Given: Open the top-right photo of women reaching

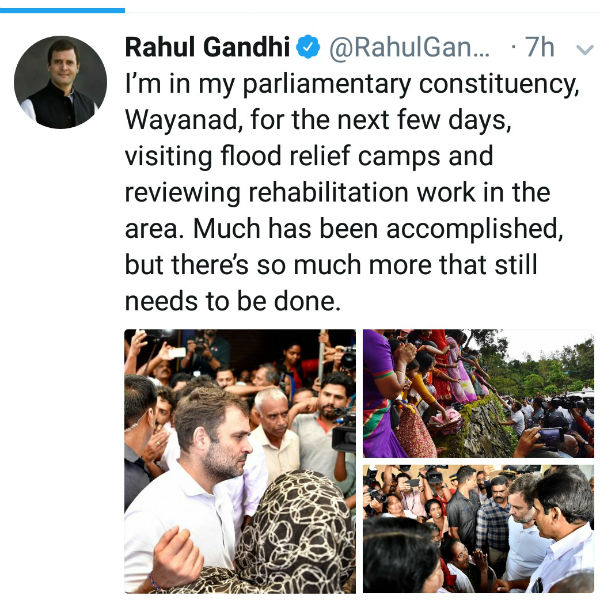Looking at the screenshot, I should coord(478,393).
